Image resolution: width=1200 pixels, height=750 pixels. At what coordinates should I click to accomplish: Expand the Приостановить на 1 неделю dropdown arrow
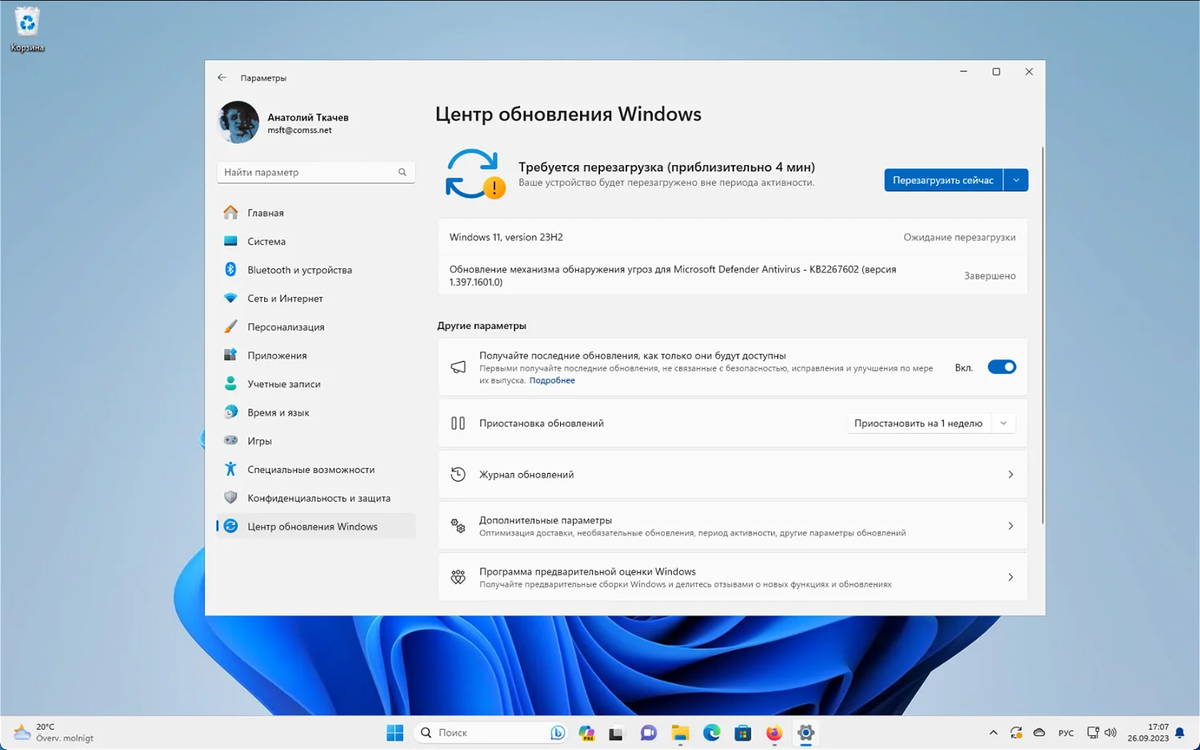coord(1004,423)
